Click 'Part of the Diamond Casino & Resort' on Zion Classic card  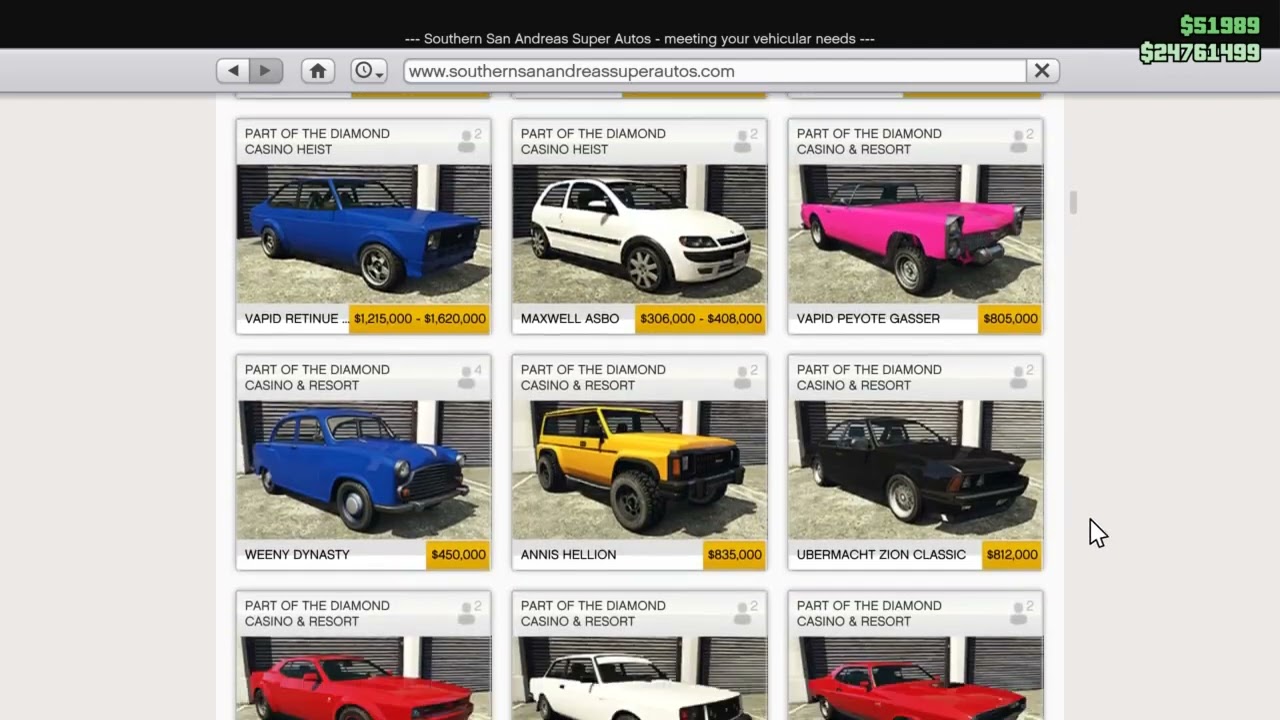point(869,377)
